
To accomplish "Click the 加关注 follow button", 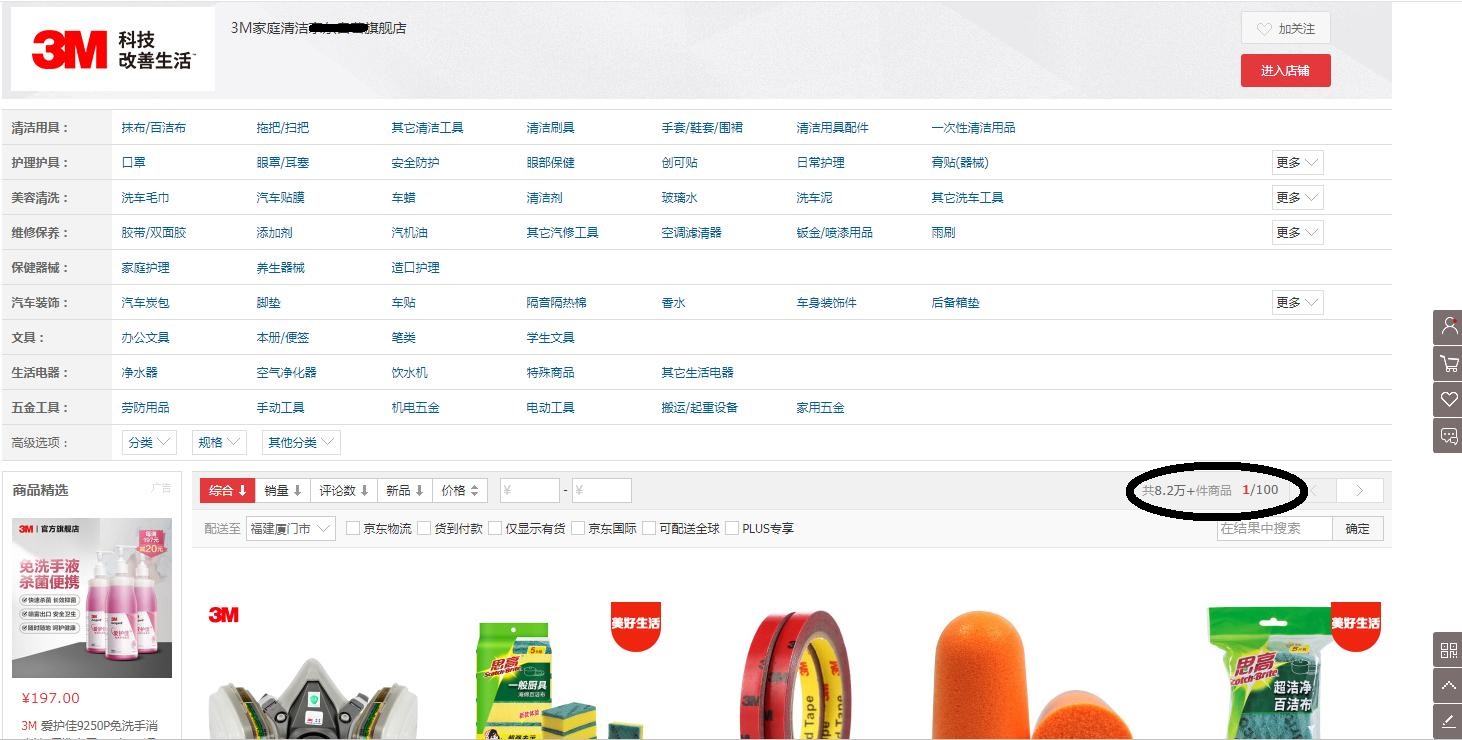I will (x=1285, y=27).
